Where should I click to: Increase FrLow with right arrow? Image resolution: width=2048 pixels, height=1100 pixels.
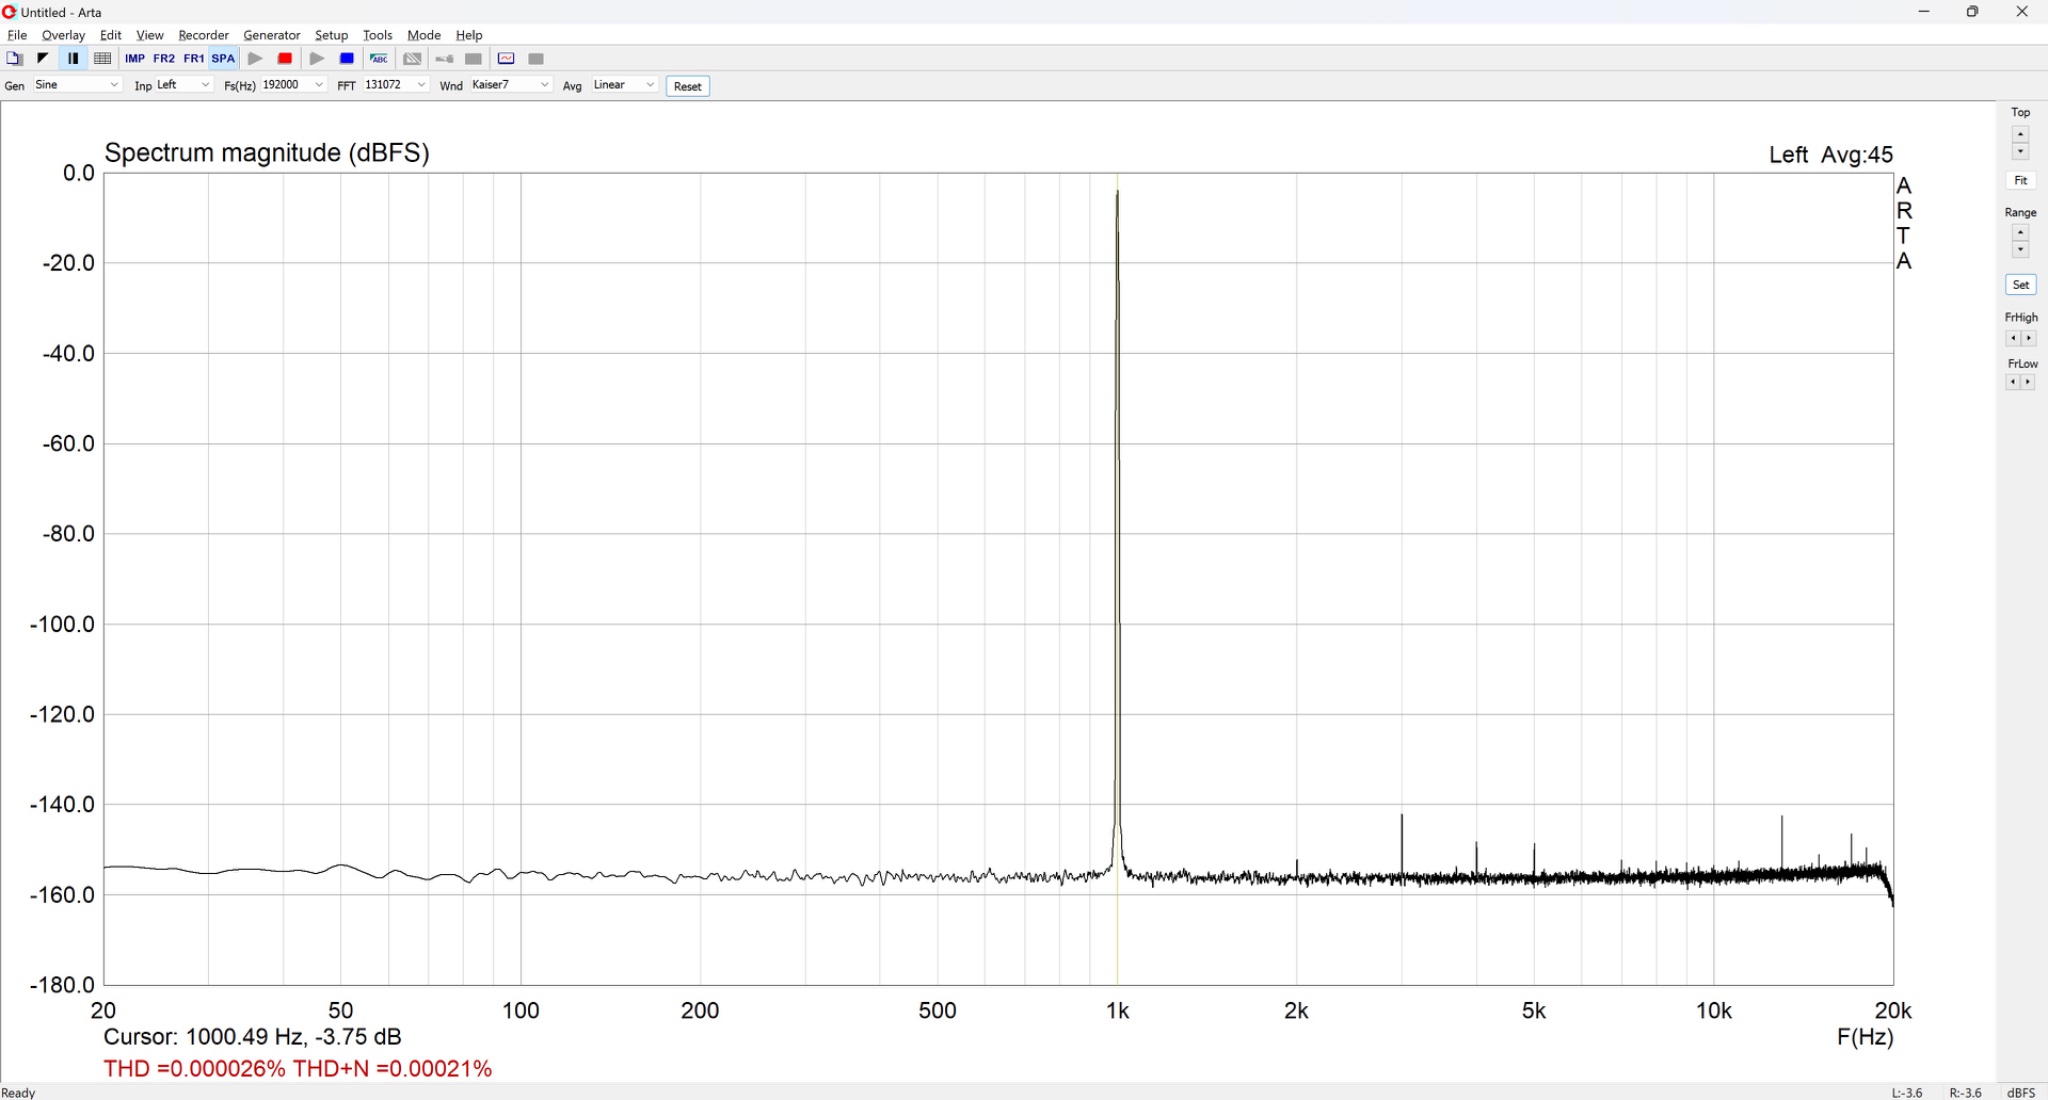point(2028,382)
